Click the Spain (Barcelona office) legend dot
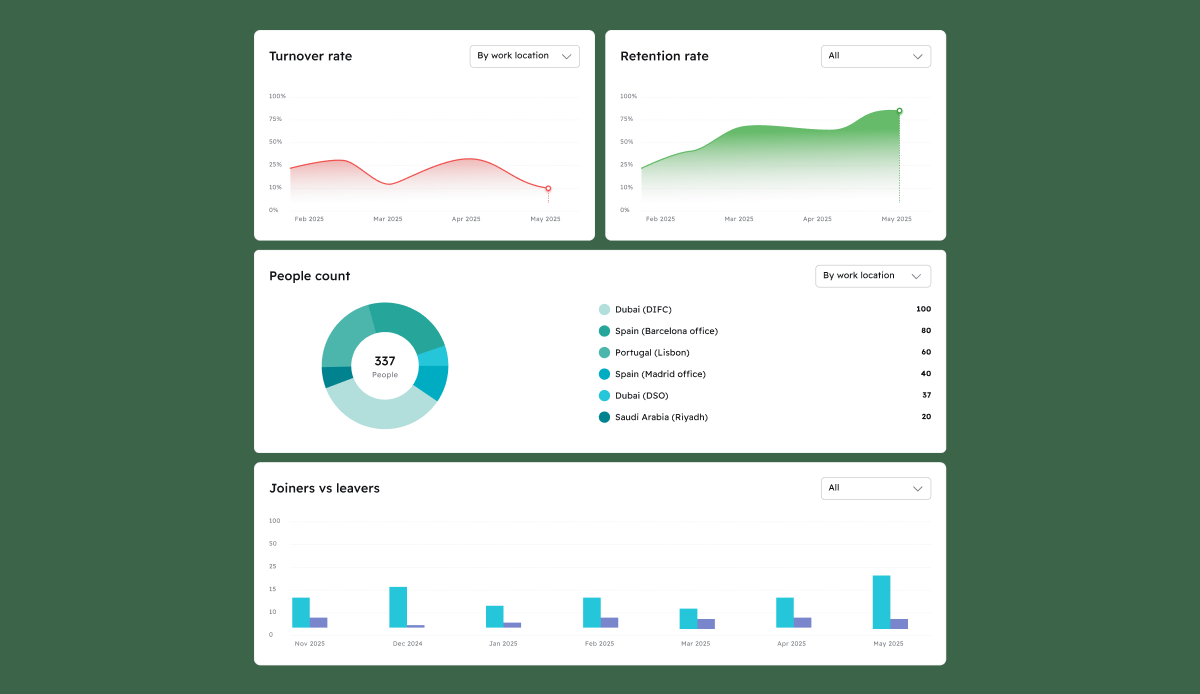Image resolution: width=1200 pixels, height=694 pixels. click(x=604, y=331)
